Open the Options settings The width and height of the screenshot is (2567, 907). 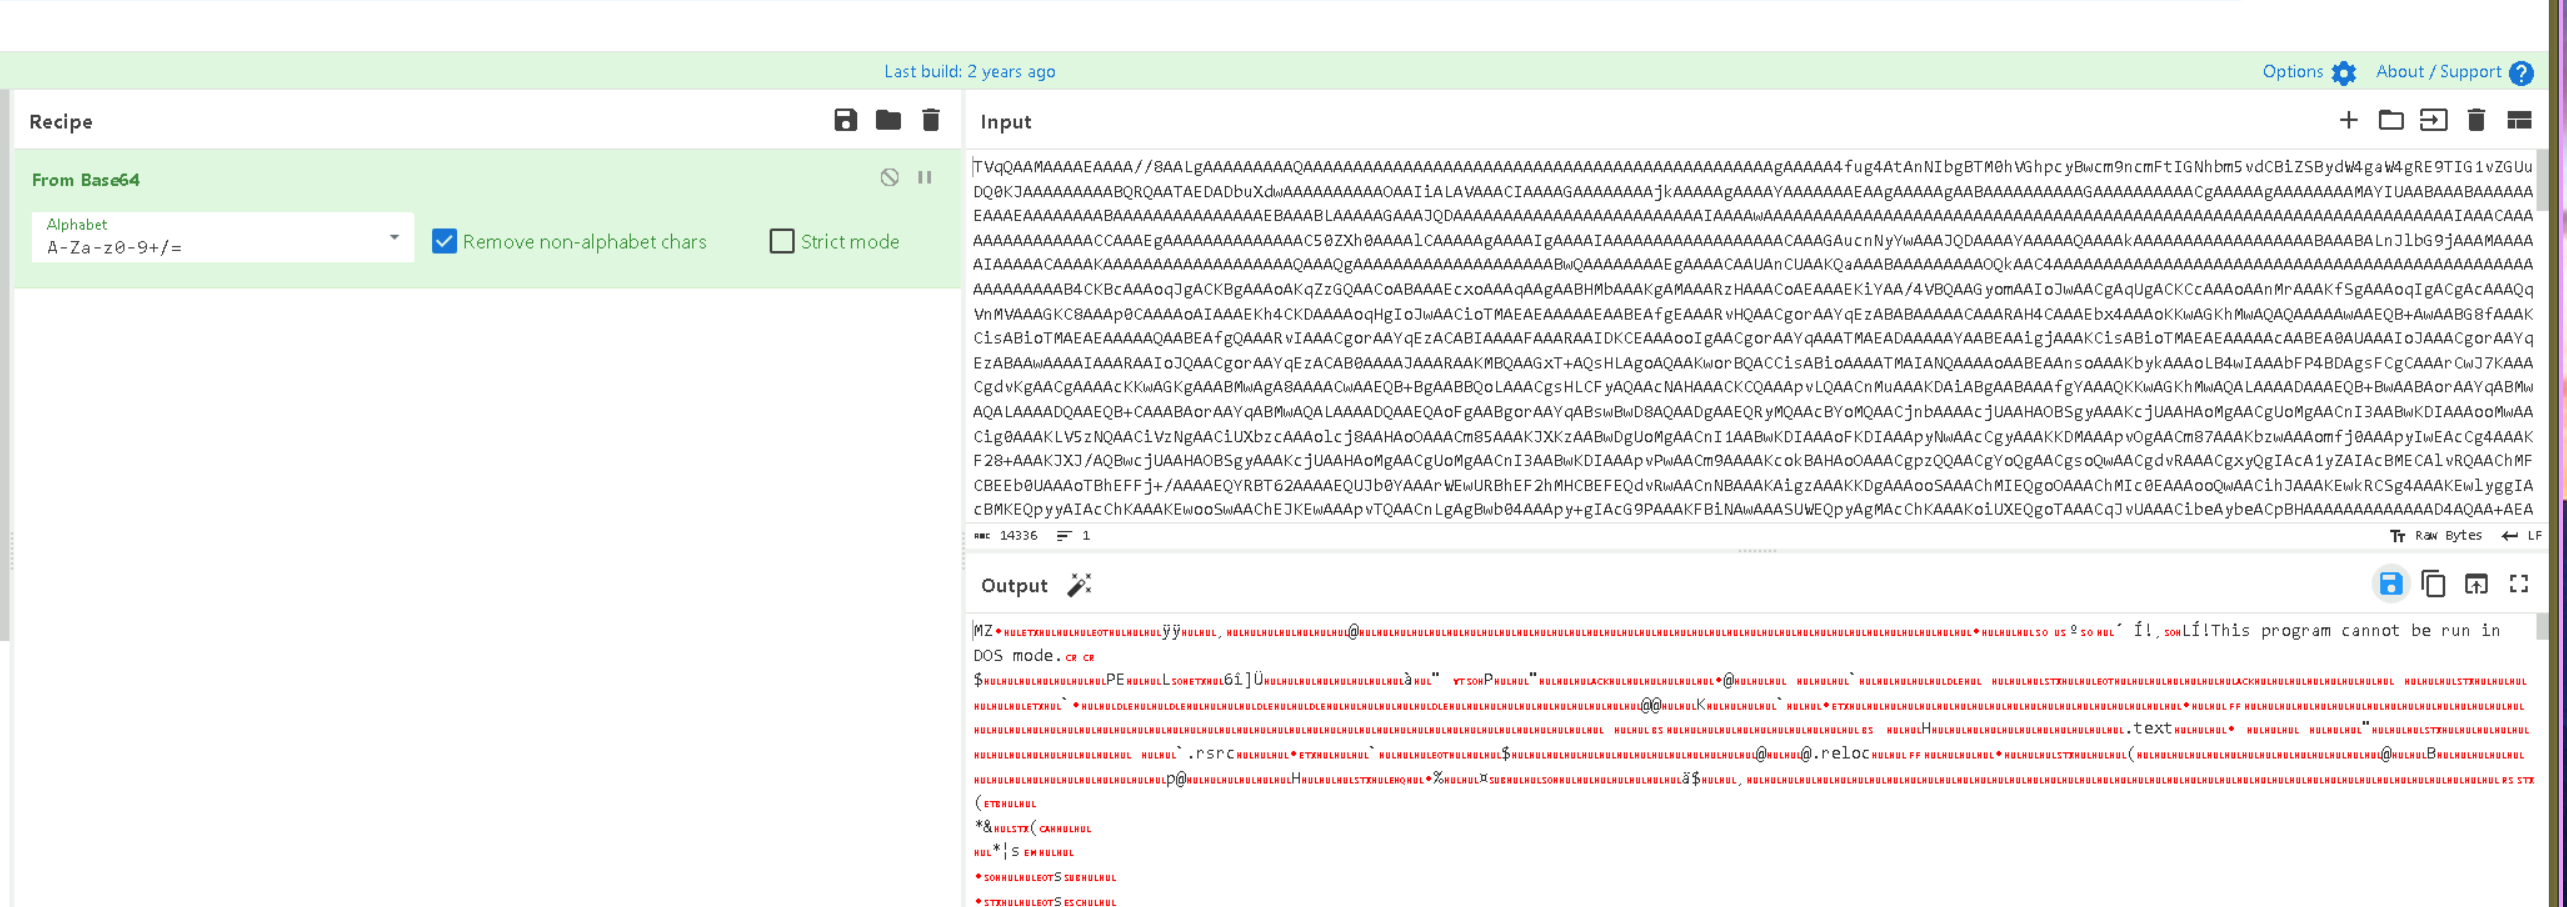tap(2308, 72)
